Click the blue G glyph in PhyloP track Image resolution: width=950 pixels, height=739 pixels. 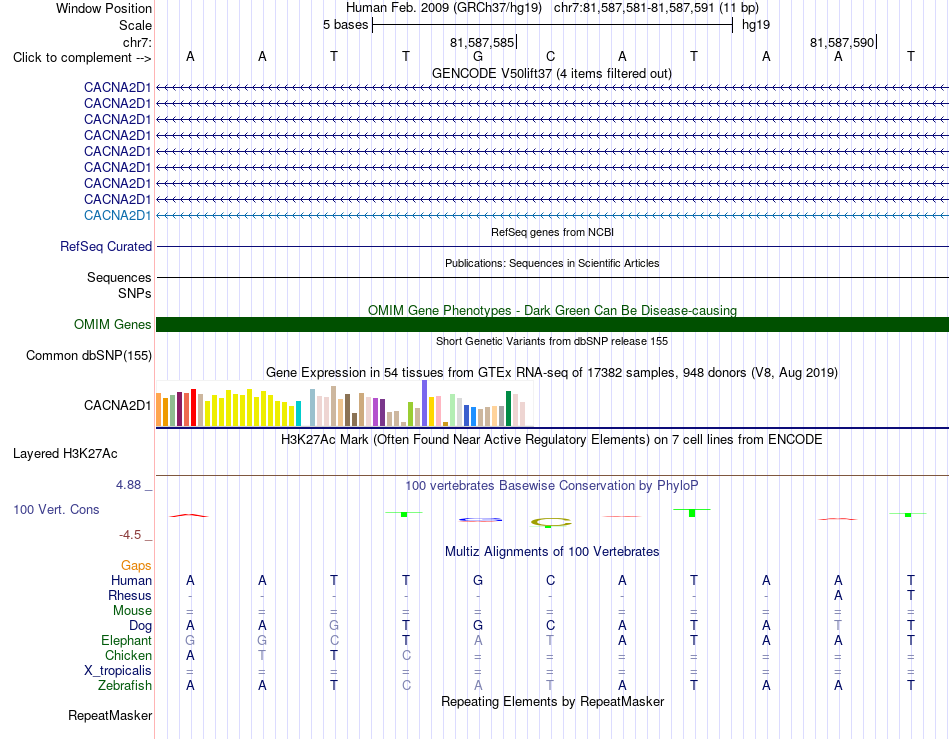coord(480,520)
